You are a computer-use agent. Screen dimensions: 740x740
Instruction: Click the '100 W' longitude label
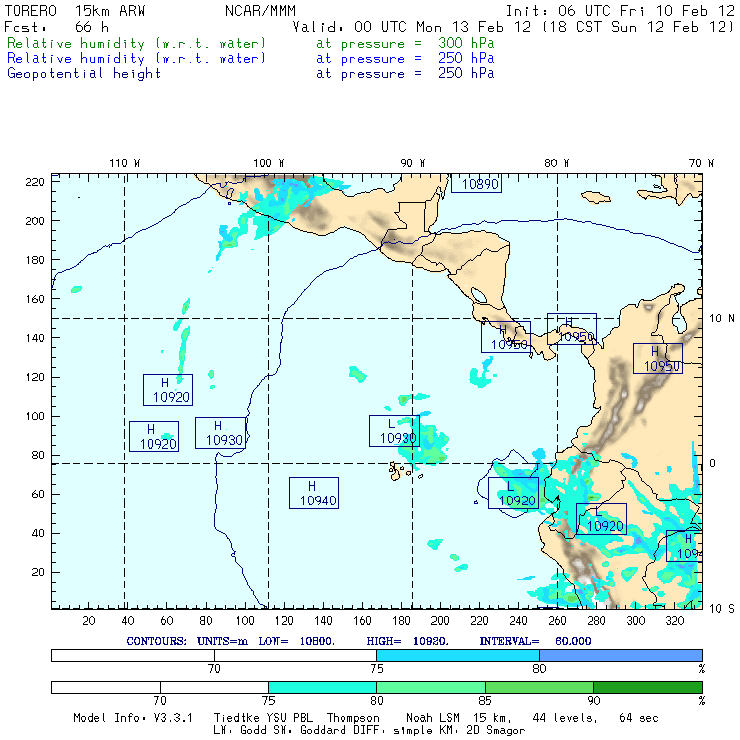(x=269, y=163)
